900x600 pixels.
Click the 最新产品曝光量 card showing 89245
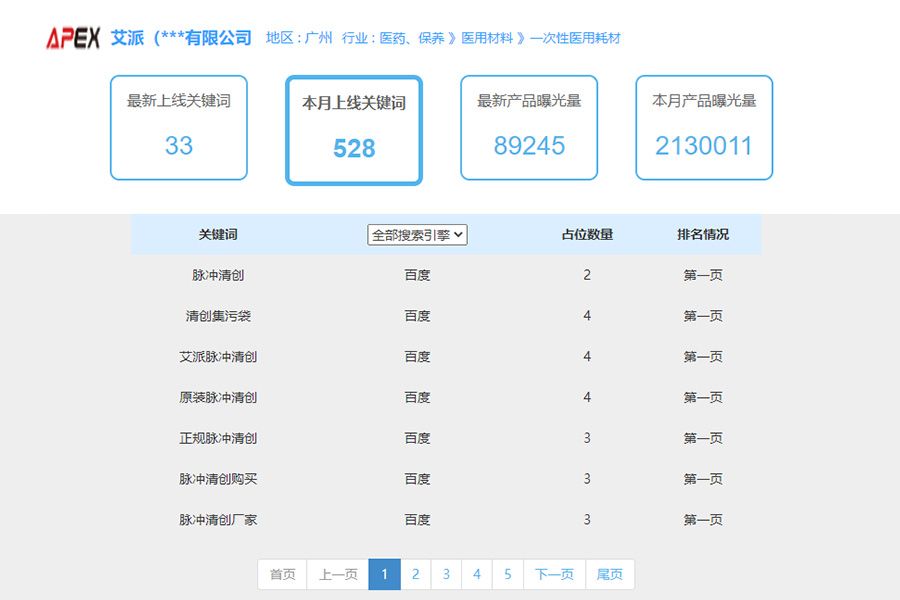[x=528, y=128]
